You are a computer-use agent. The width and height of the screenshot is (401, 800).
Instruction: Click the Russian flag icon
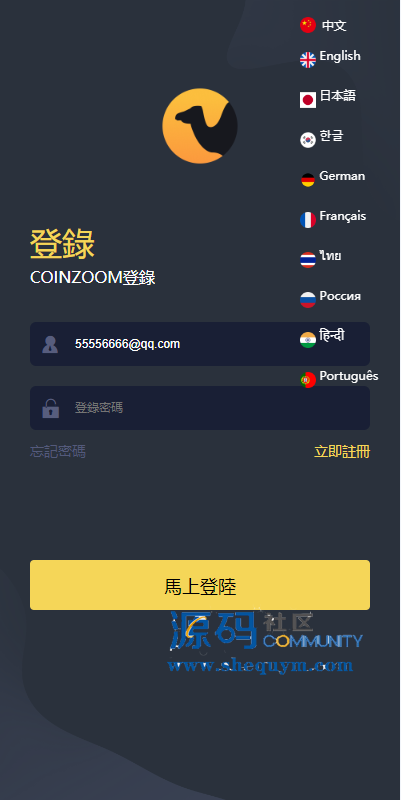point(308,300)
